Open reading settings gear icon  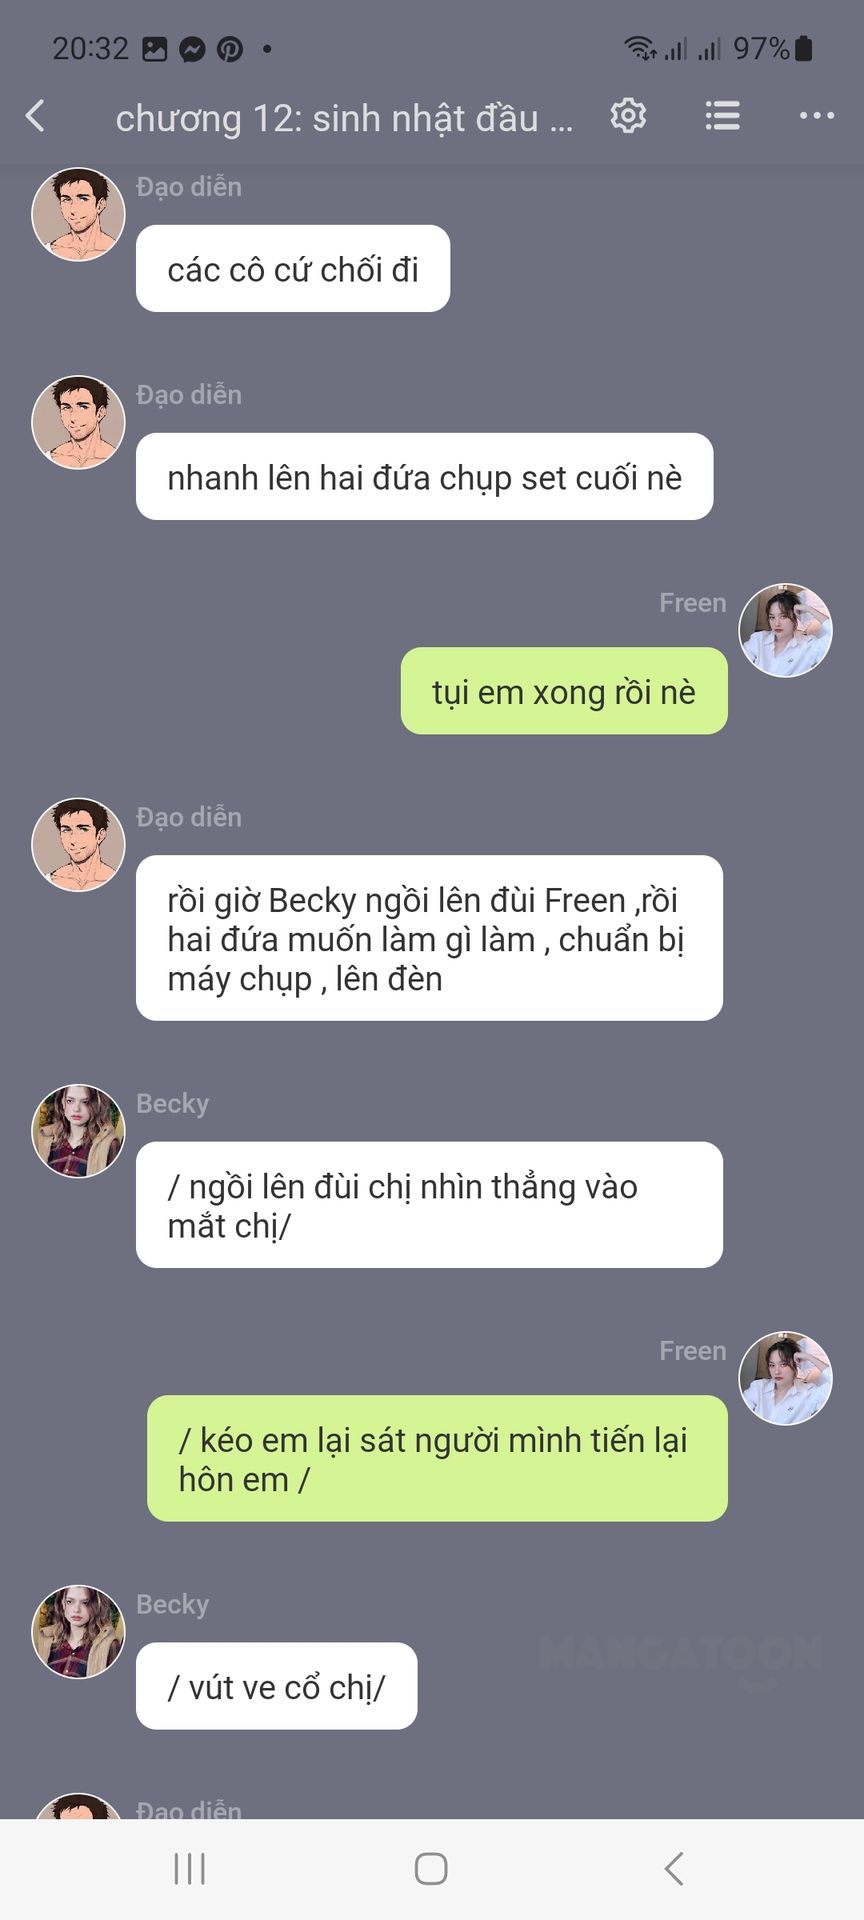pos(628,116)
